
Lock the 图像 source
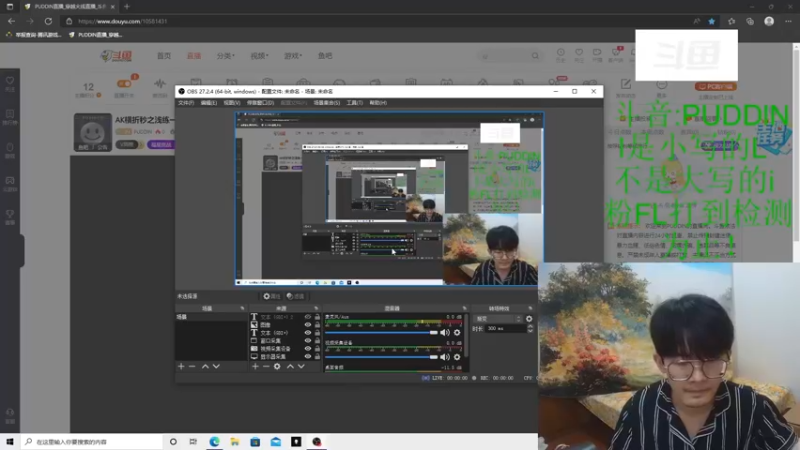click(x=317, y=324)
